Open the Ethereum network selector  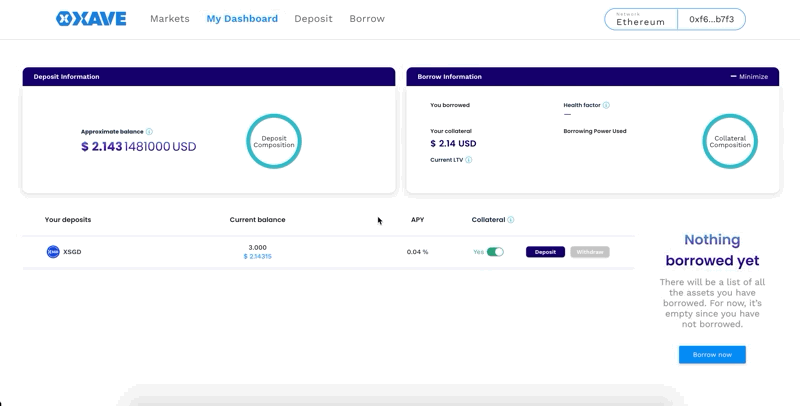(641, 19)
